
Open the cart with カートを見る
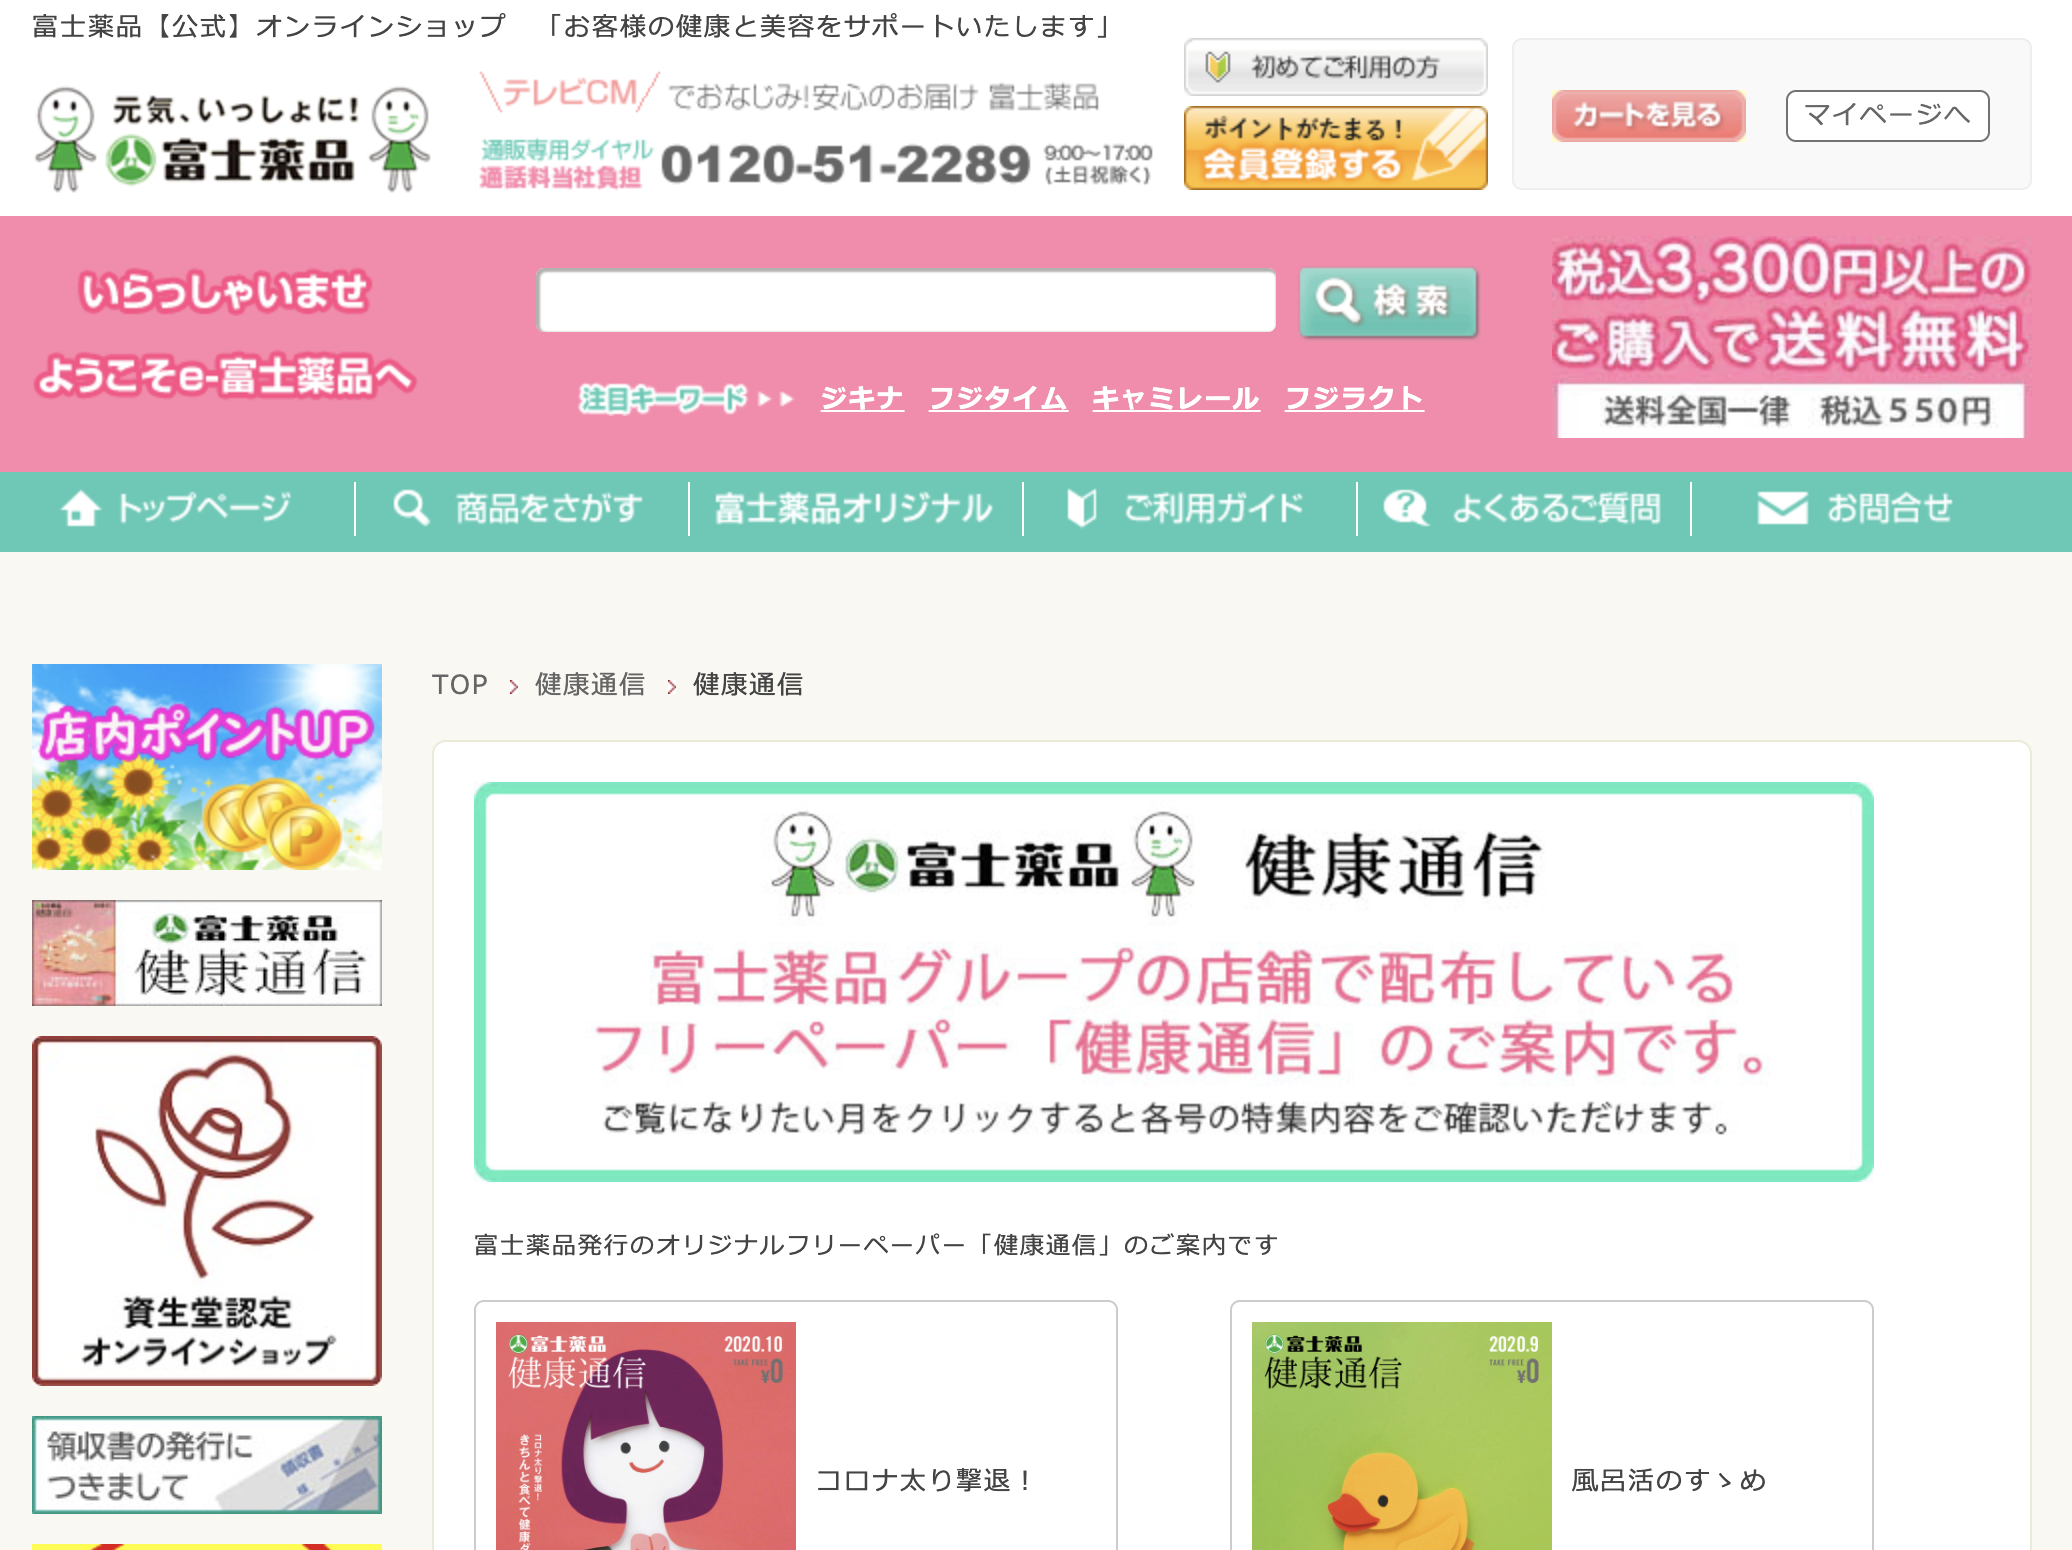1648,115
